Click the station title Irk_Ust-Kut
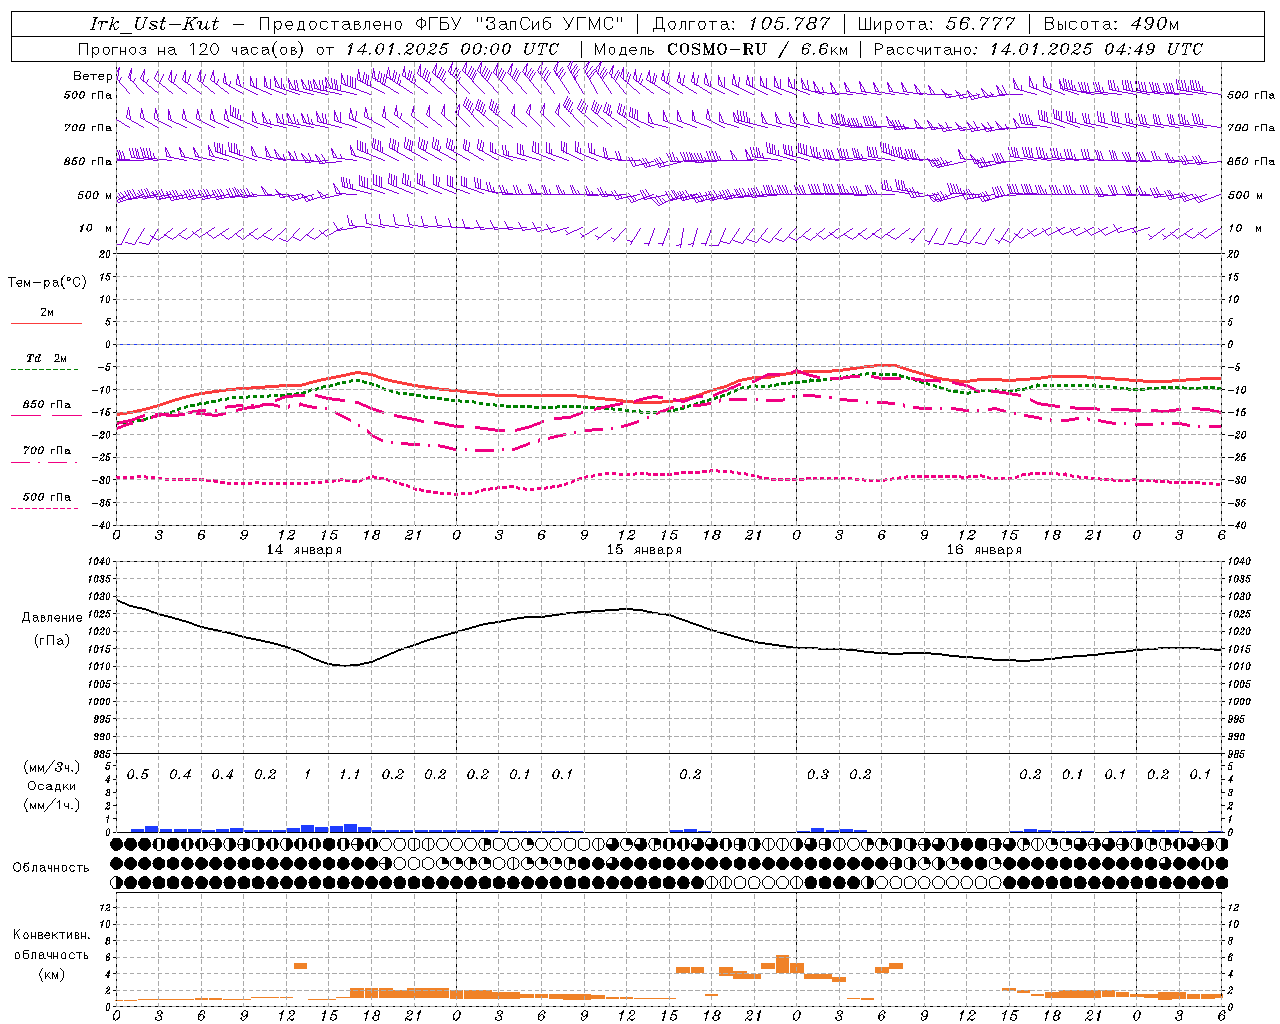The width and height of the screenshot is (1280, 1024). point(155,24)
